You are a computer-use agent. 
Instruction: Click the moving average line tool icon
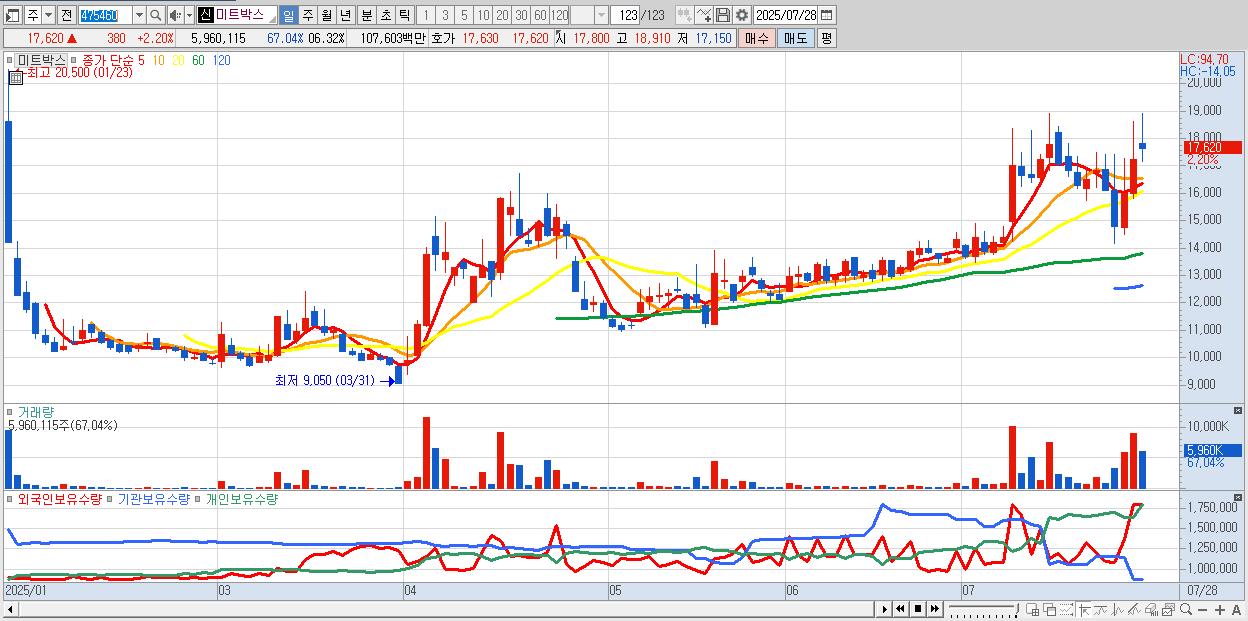(x=1100, y=609)
